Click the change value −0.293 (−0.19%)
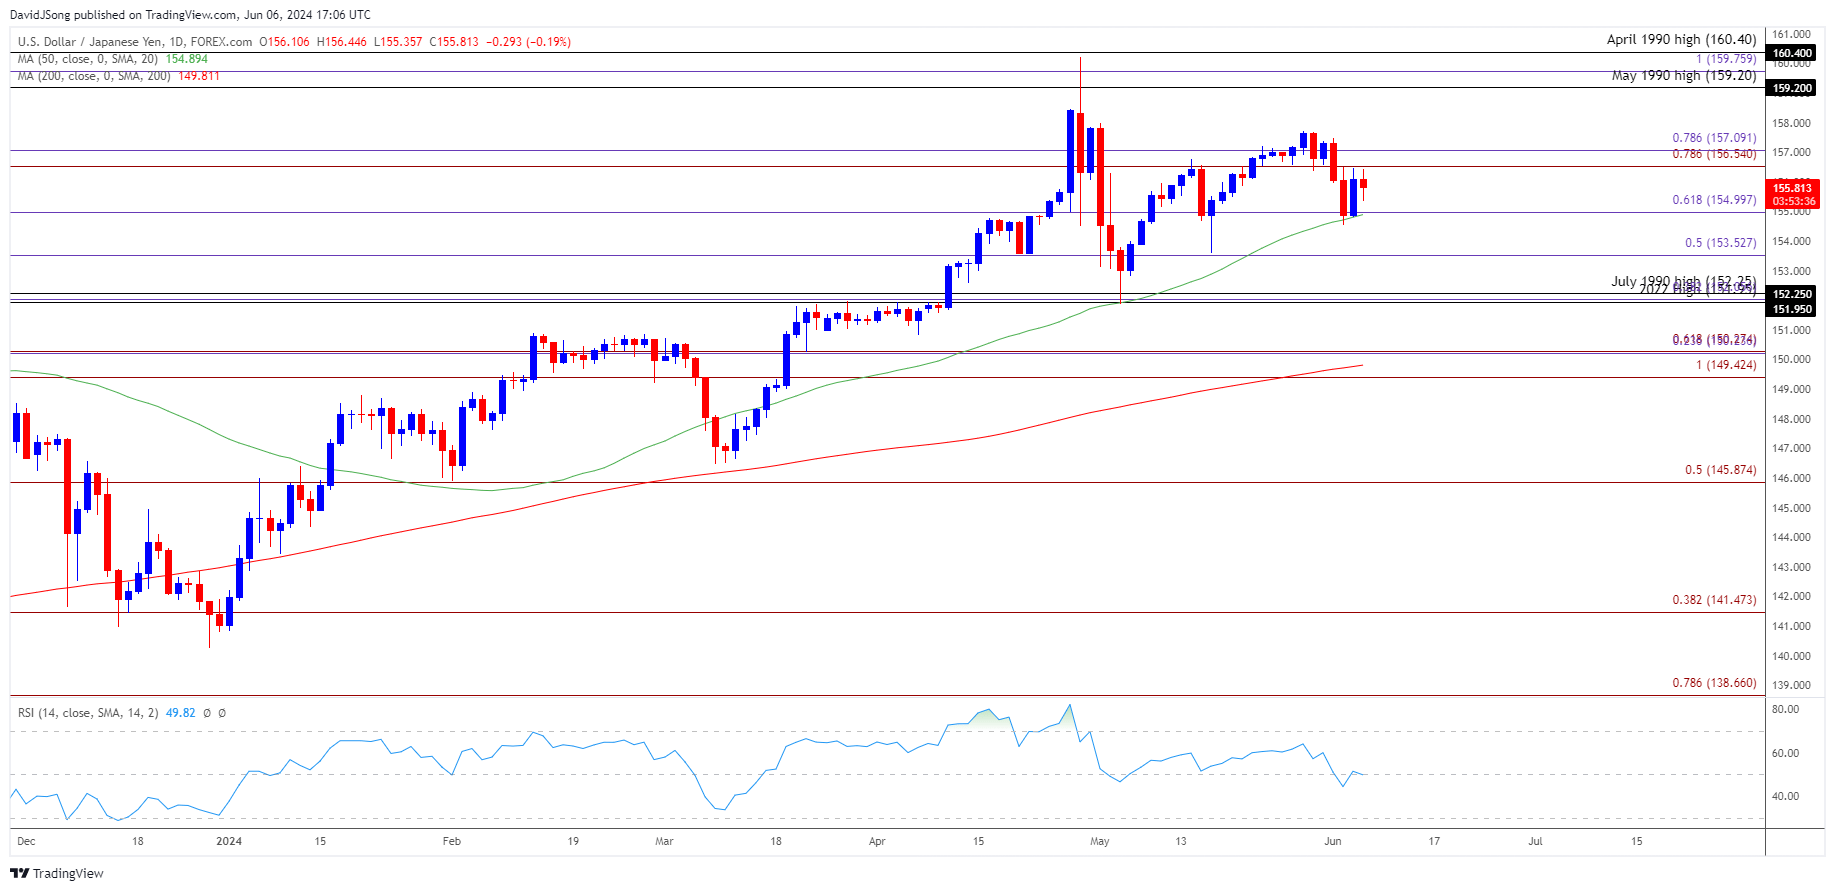This screenshot has height=891, width=1835. (528, 42)
